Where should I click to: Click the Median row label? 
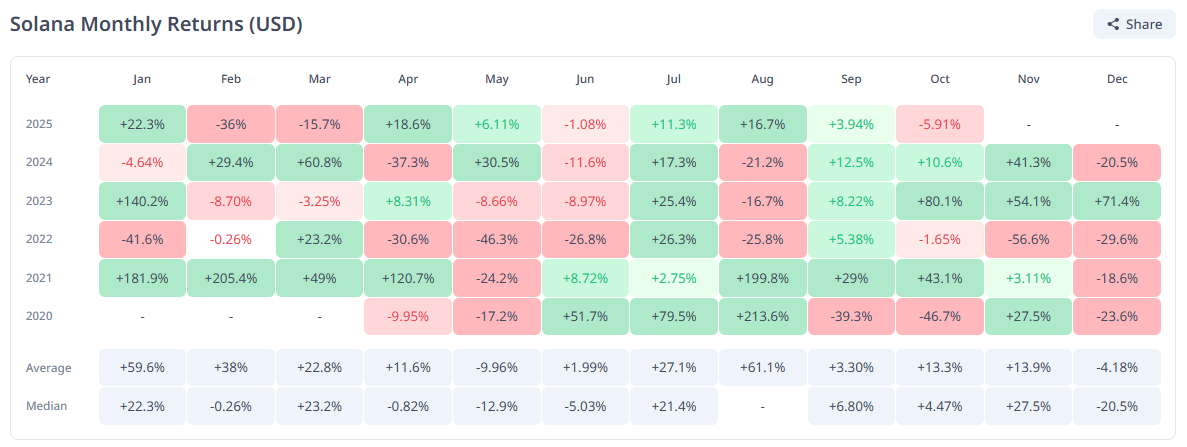pyautogui.click(x=44, y=406)
